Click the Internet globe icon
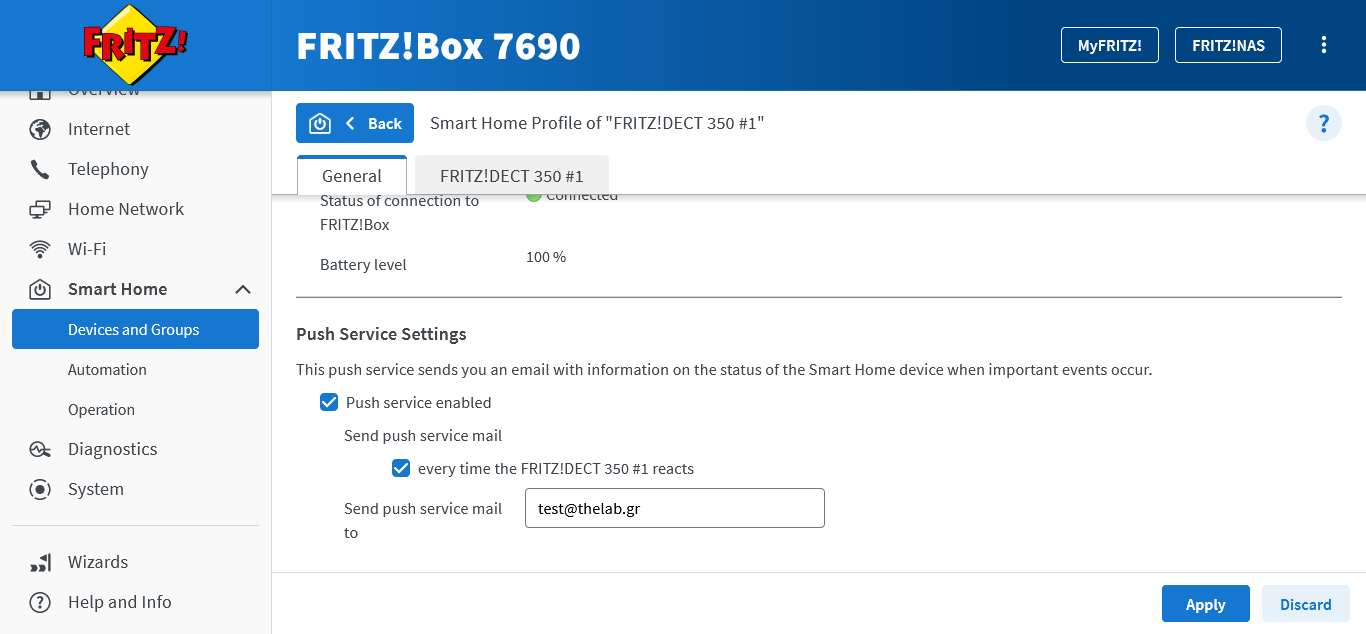This screenshot has width=1366, height=634. click(40, 129)
